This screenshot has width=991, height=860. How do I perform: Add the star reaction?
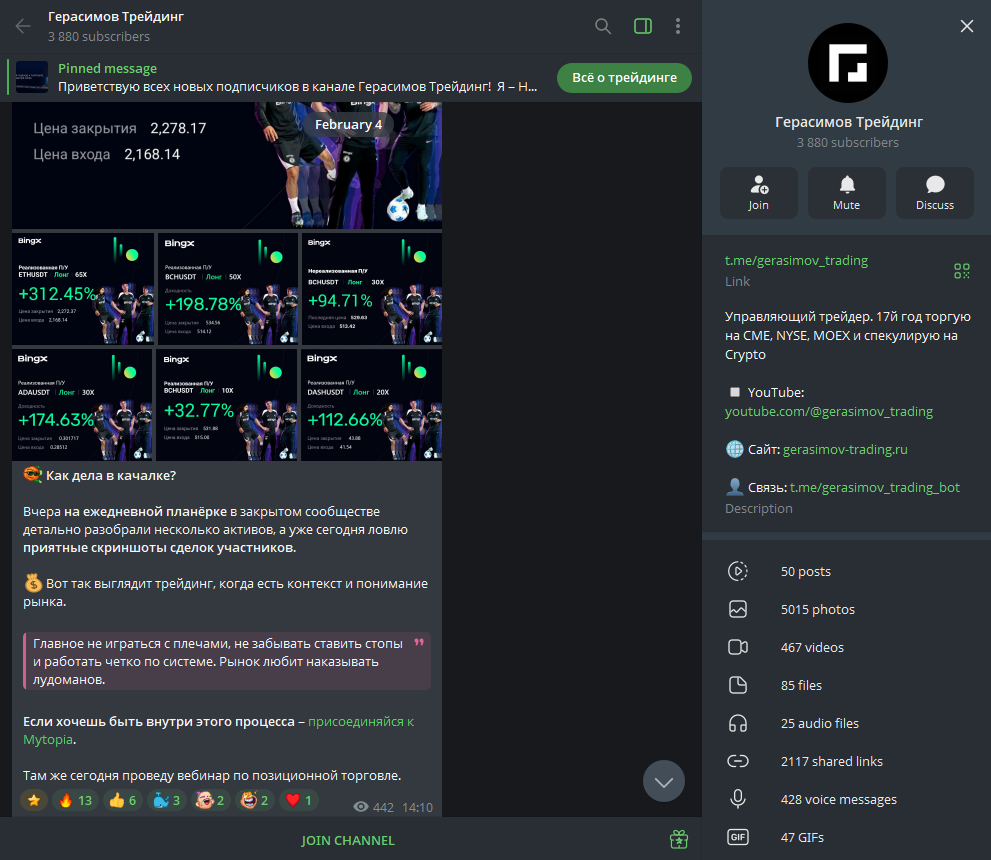[x=34, y=801]
